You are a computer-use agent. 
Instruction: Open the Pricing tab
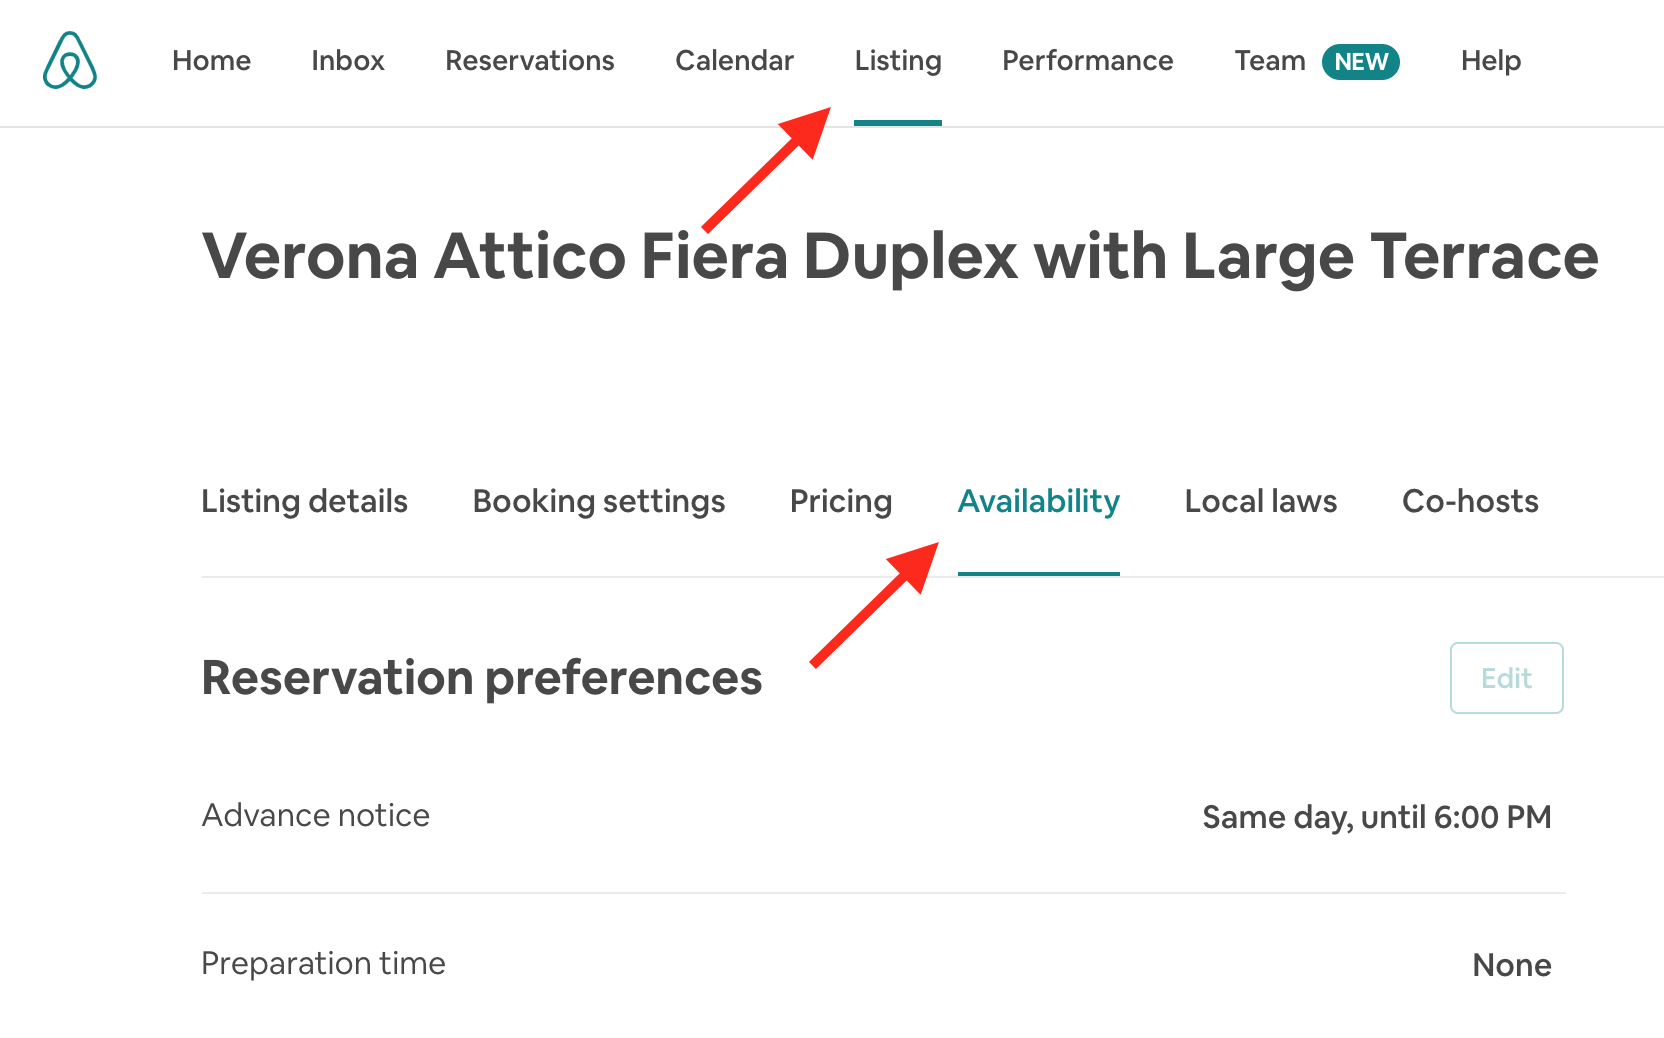840,501
